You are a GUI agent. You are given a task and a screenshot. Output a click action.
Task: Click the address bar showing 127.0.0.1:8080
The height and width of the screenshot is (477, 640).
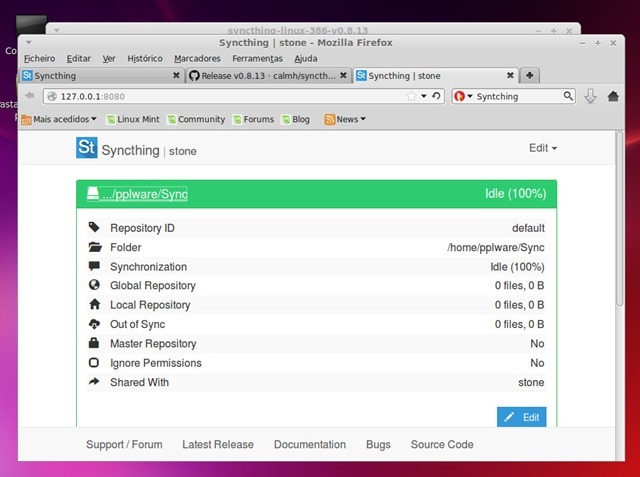pyautogui.click(x=220, y=96)
